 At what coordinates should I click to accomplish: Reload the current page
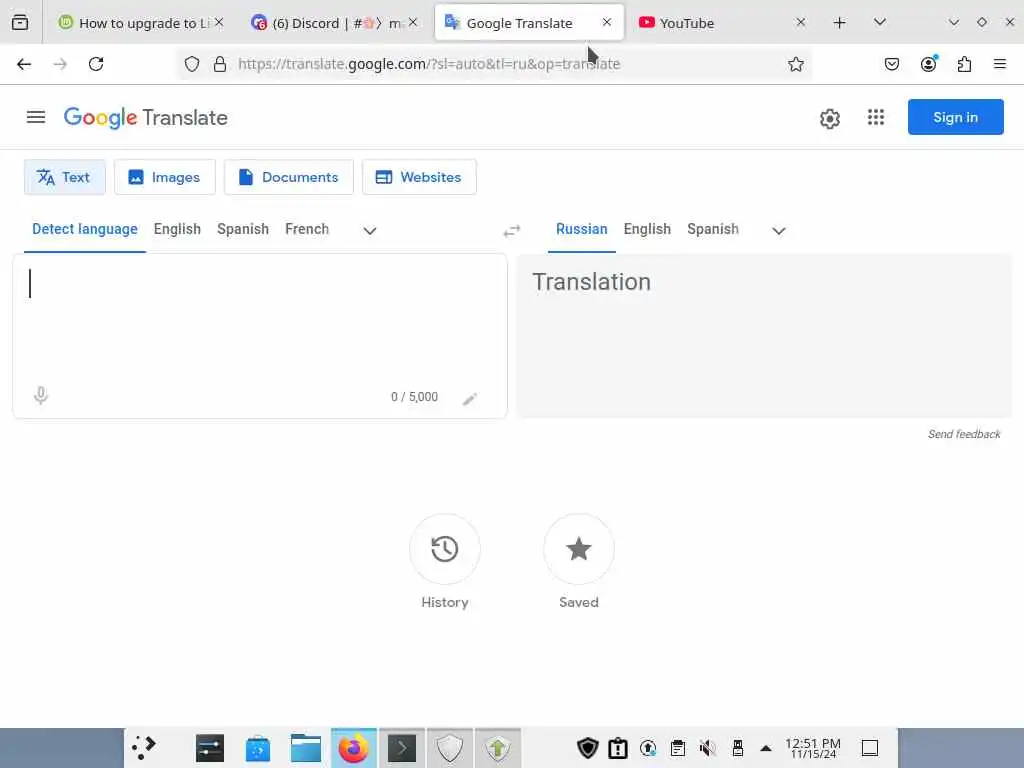click(x=96, y=64)
